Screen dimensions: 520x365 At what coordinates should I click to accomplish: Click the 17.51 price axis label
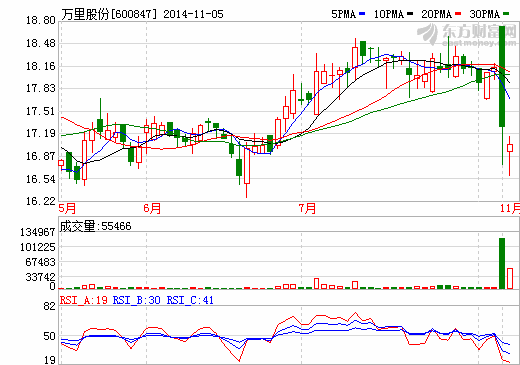pos(41,111)
